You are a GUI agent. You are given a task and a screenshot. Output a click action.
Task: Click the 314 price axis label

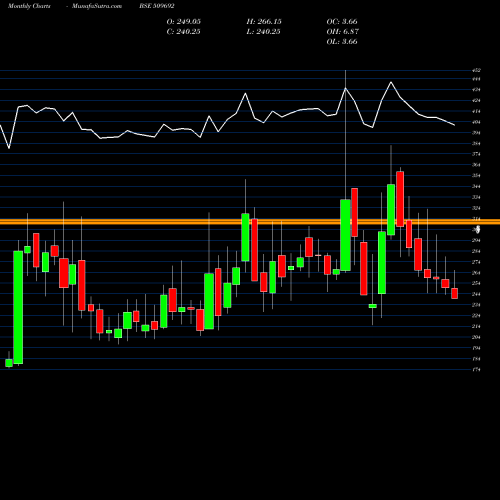(476, 219)
